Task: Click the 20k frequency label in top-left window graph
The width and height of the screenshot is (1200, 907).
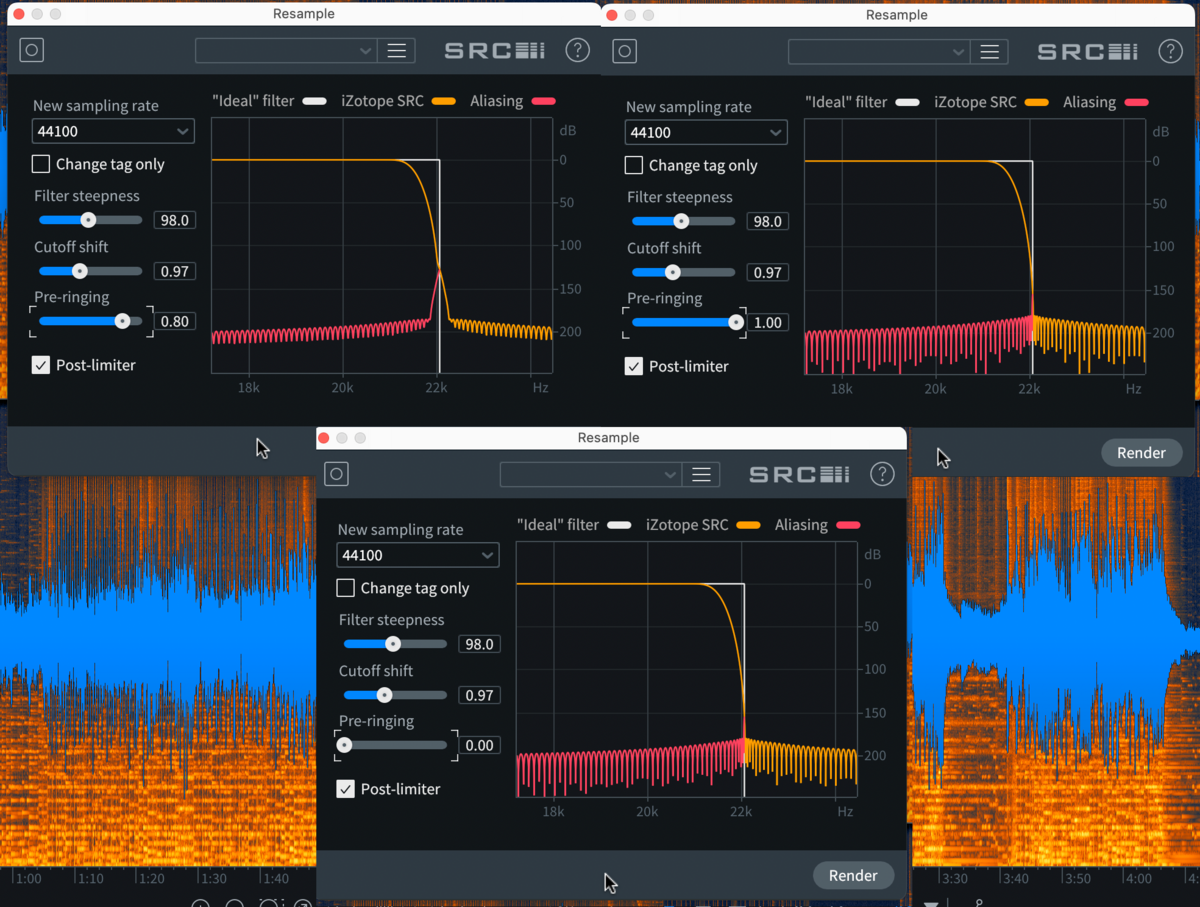Action: tap(342, 387)
